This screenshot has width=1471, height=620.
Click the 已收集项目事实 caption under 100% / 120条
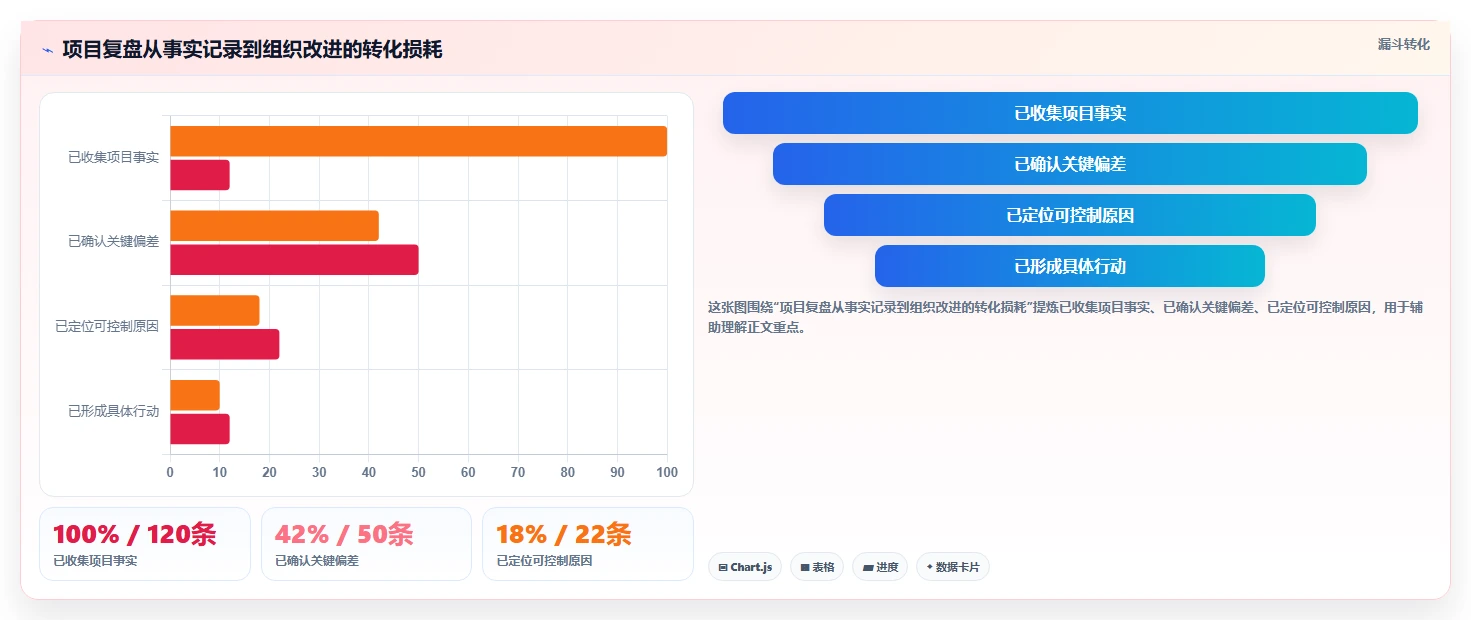pos(95,561)
